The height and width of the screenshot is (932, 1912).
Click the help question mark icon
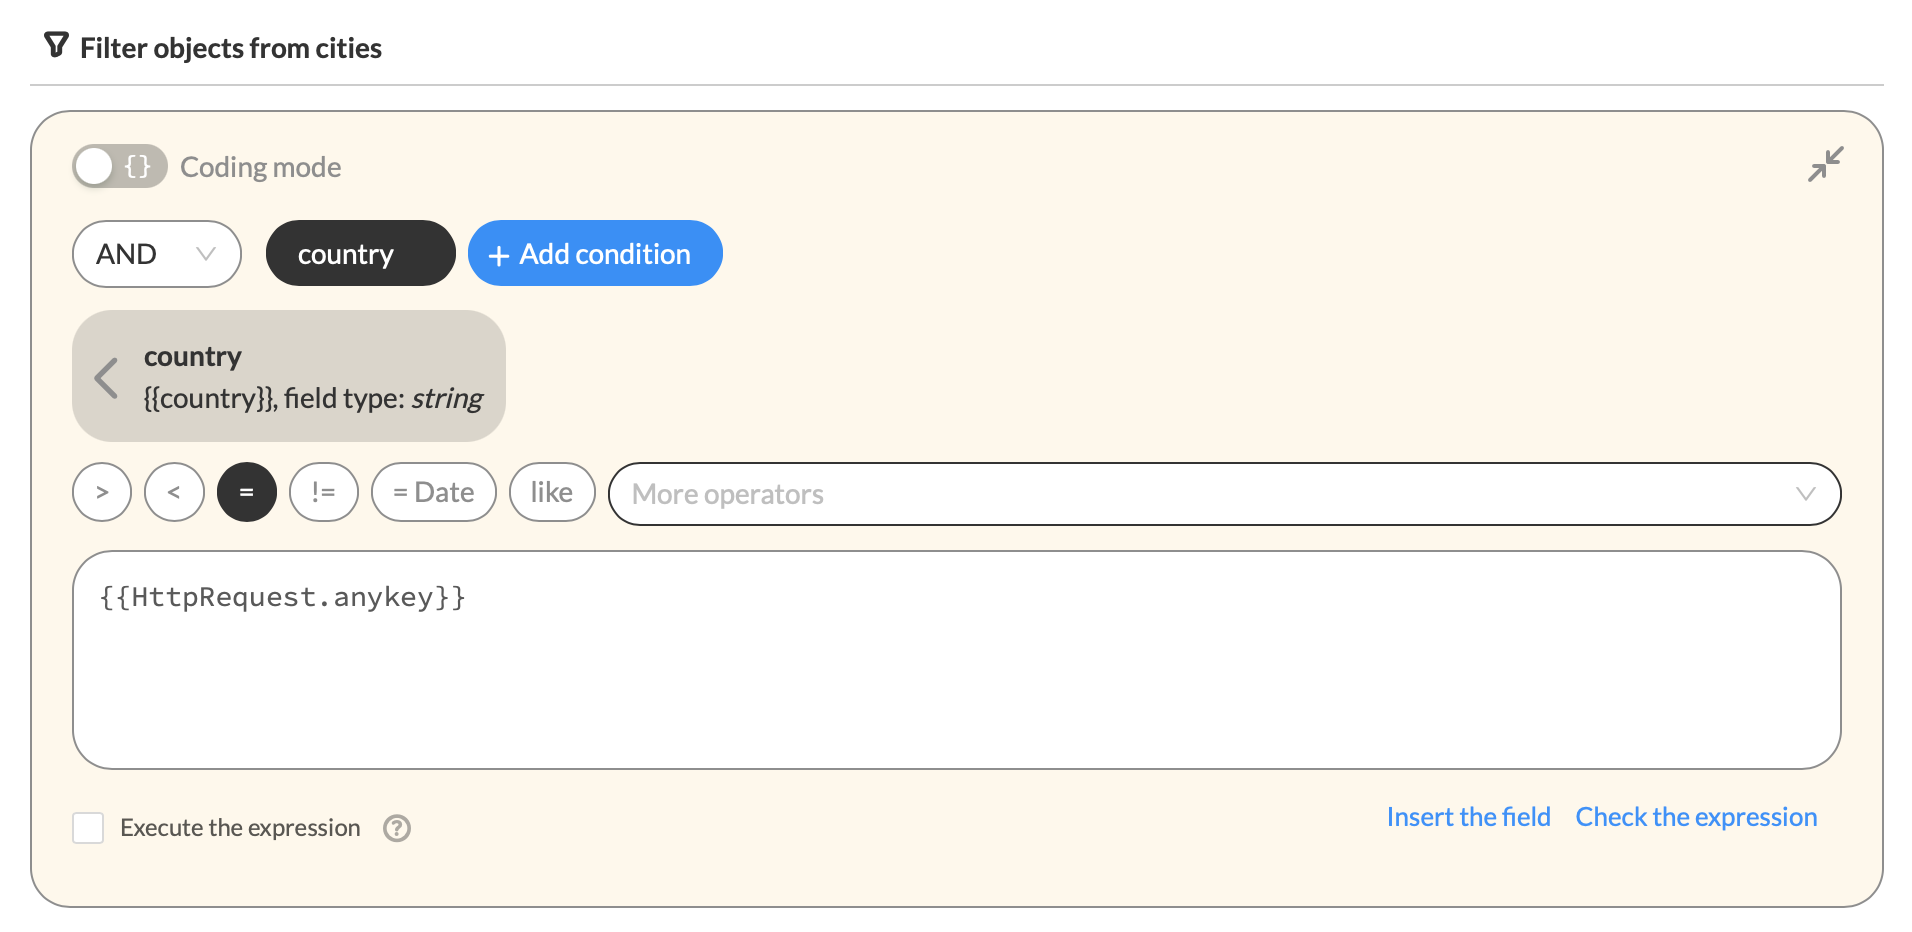[x=397, y=828]
